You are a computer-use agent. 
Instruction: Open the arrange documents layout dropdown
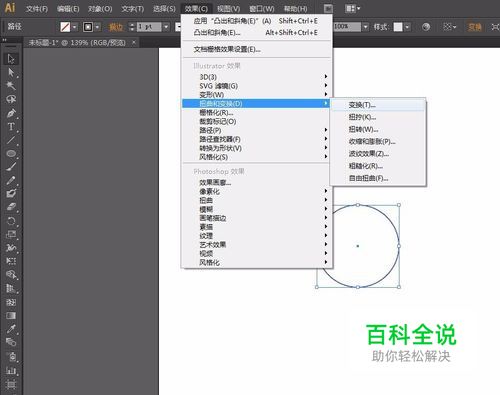point(353,8)
